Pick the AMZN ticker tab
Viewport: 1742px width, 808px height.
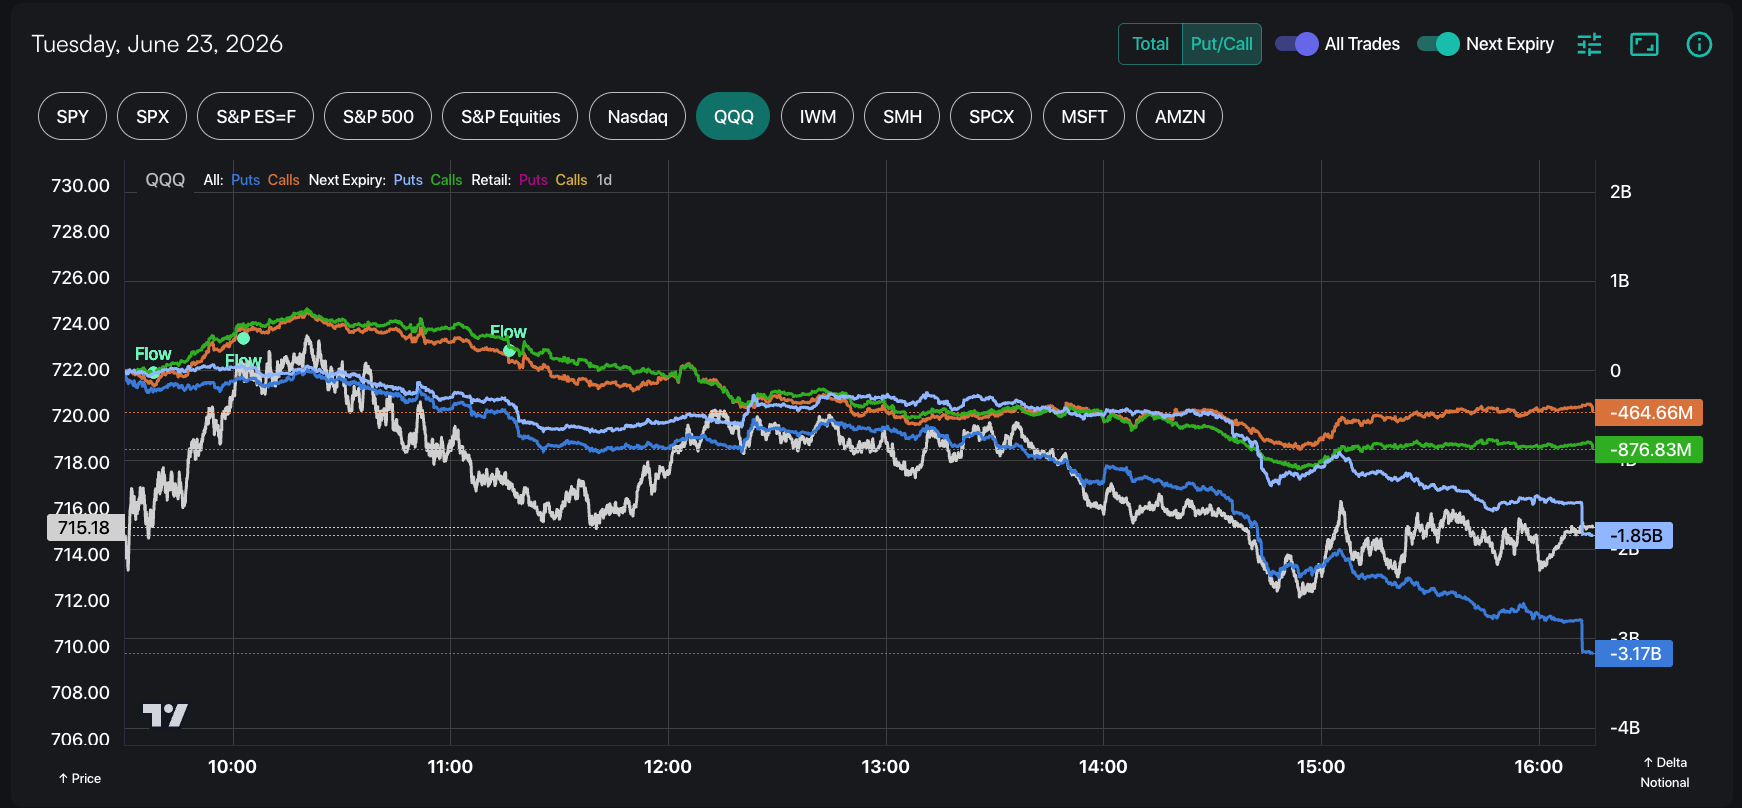tap(1179, 116)
